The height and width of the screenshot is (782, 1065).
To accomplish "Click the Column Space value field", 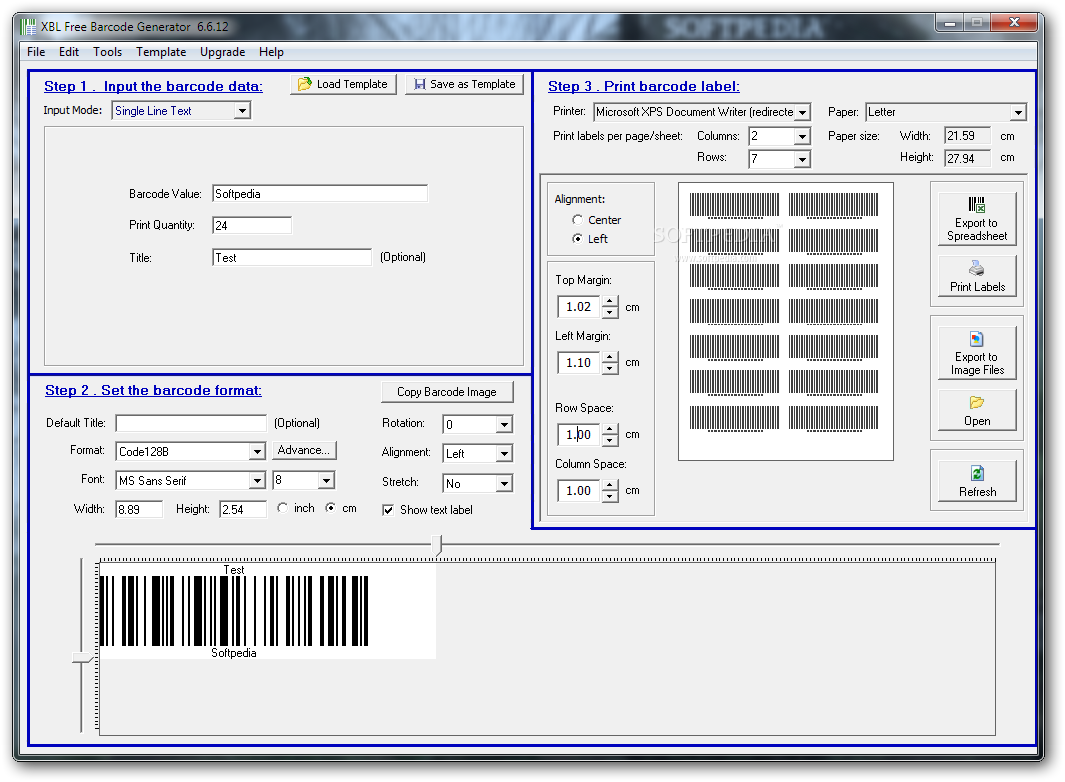I will tap(579, 491).
